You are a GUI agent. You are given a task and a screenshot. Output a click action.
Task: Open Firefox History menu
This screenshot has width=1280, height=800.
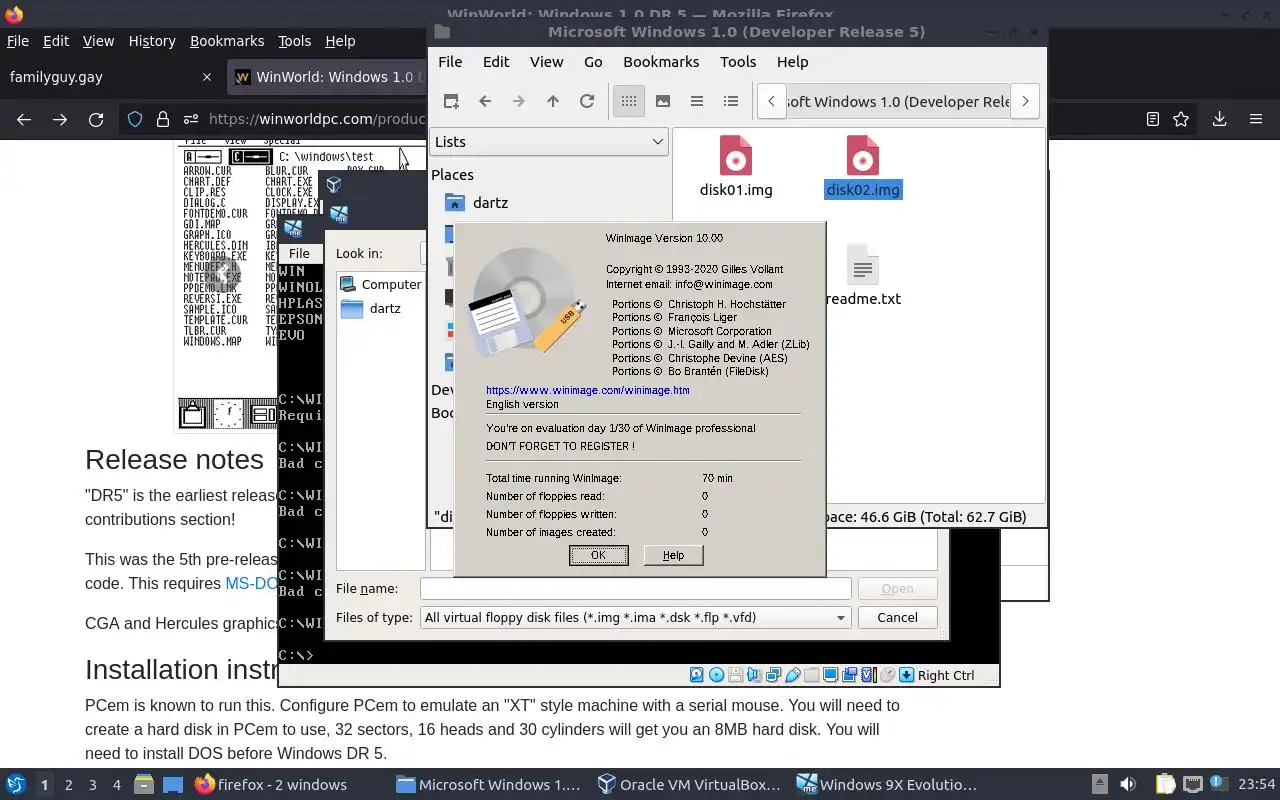click(152, 41)
